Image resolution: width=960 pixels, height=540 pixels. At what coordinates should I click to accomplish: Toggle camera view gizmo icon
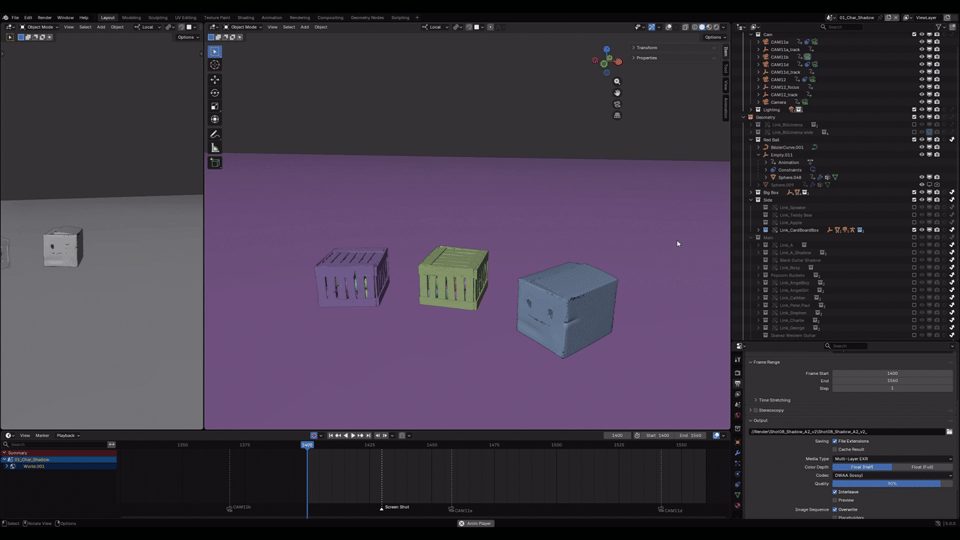pos(617,104)
